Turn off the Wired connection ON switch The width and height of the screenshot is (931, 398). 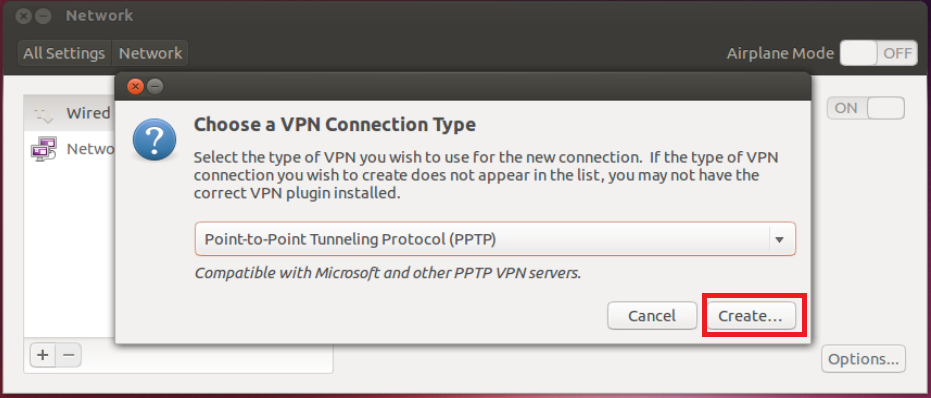click(865, 108)
